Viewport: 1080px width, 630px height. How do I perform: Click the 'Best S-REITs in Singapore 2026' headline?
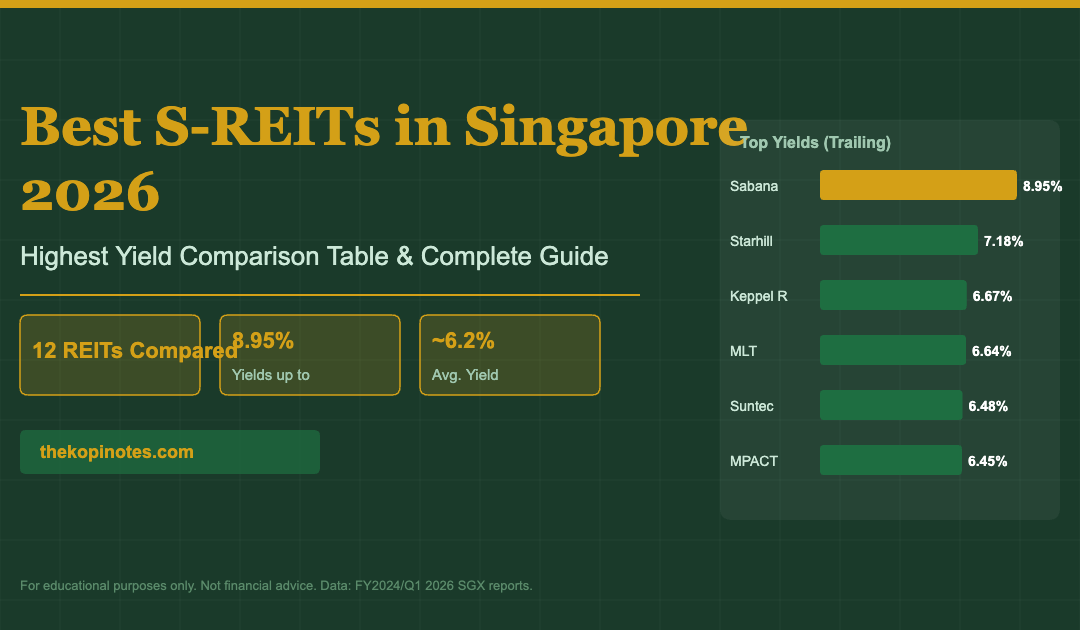click(x=384, y=158)
